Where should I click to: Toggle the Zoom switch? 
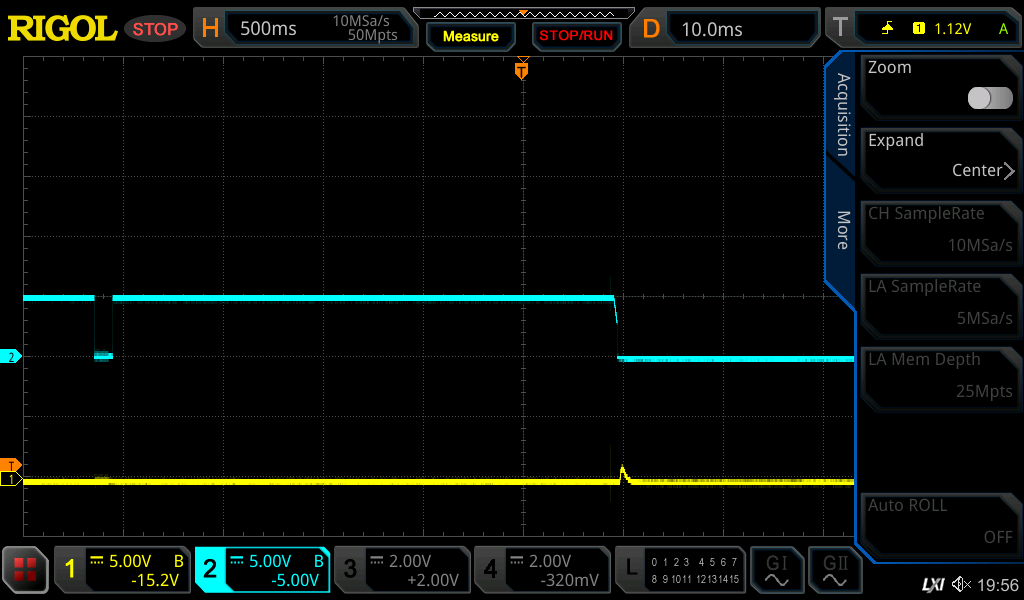pos(990,98)
